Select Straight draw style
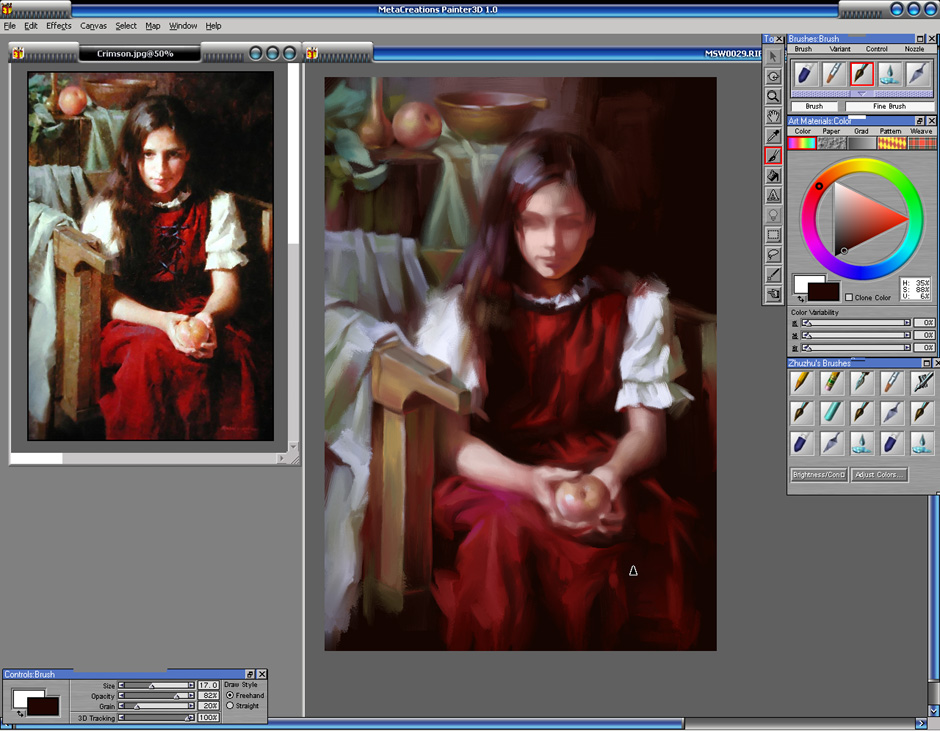The width and height of the screenshot is (940, 731). (230, 706)
